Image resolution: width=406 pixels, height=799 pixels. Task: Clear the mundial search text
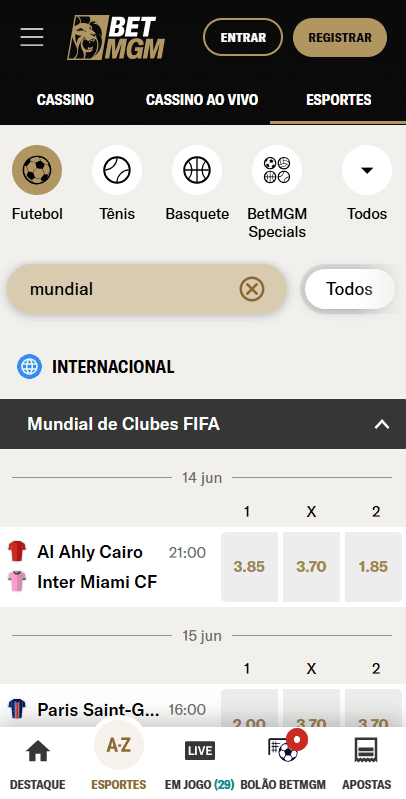pos(252,289)
